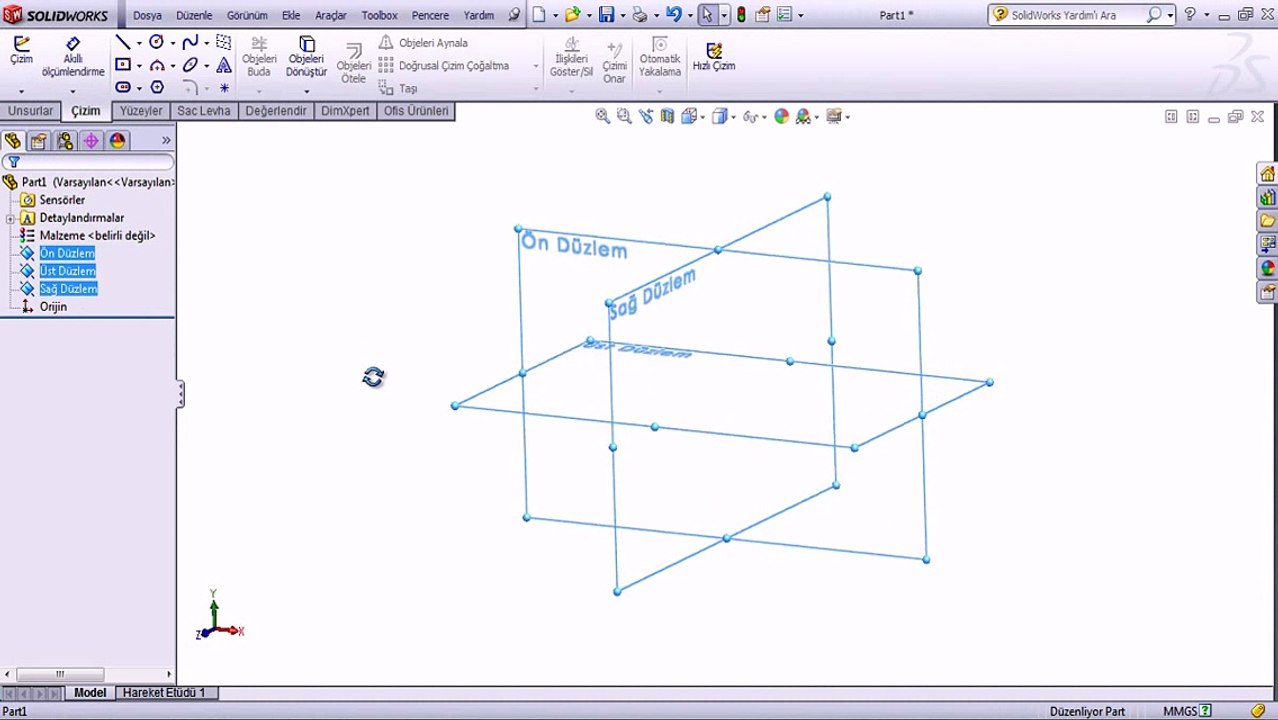Expand the Detaylandırmalar tree node
Image resolution: width=1278 pixels, height=720 pixels.
coord(10,218)
